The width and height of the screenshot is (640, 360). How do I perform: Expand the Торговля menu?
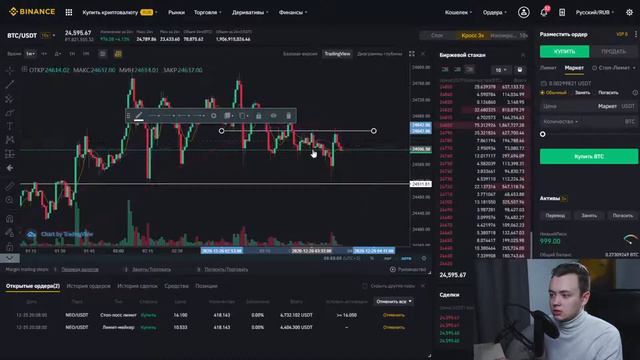[207, 12]
